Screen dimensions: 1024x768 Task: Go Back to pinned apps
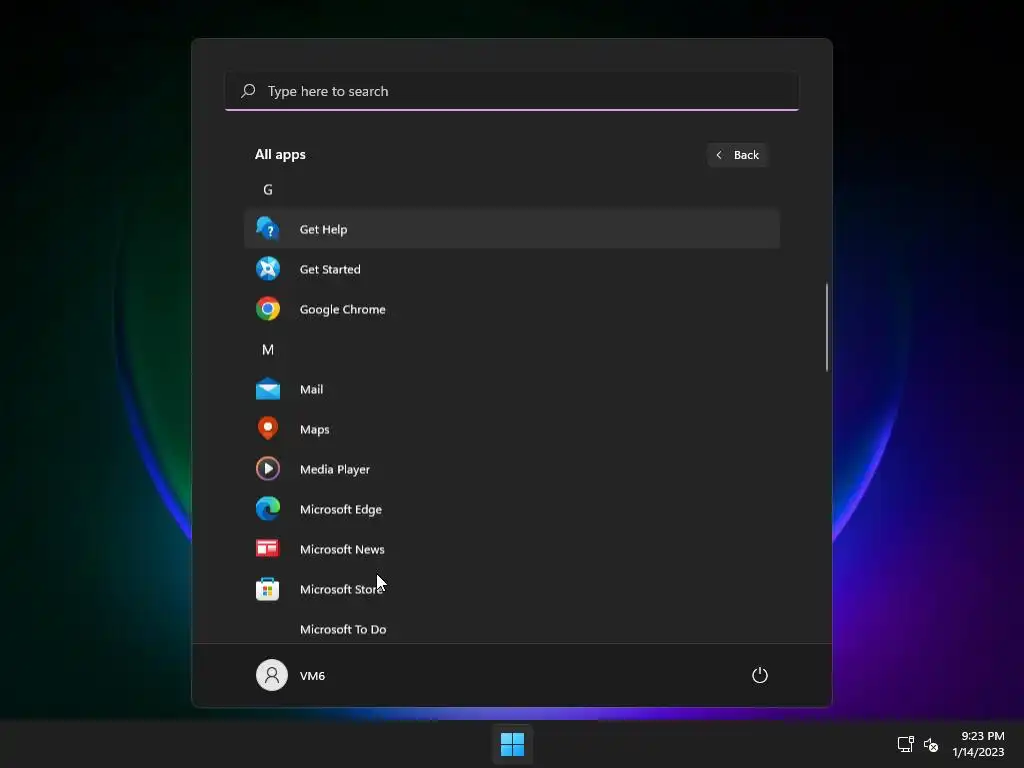[737, 155]
